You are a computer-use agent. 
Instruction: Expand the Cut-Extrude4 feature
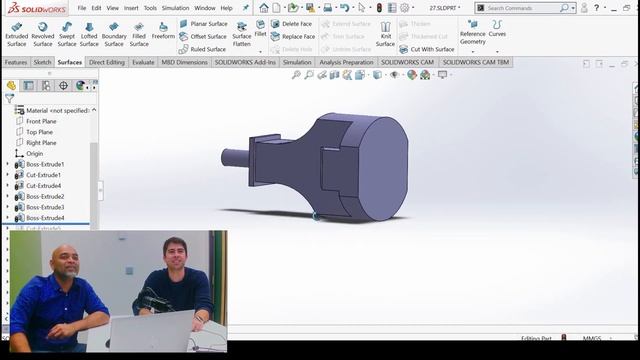(x=7, y=186)
